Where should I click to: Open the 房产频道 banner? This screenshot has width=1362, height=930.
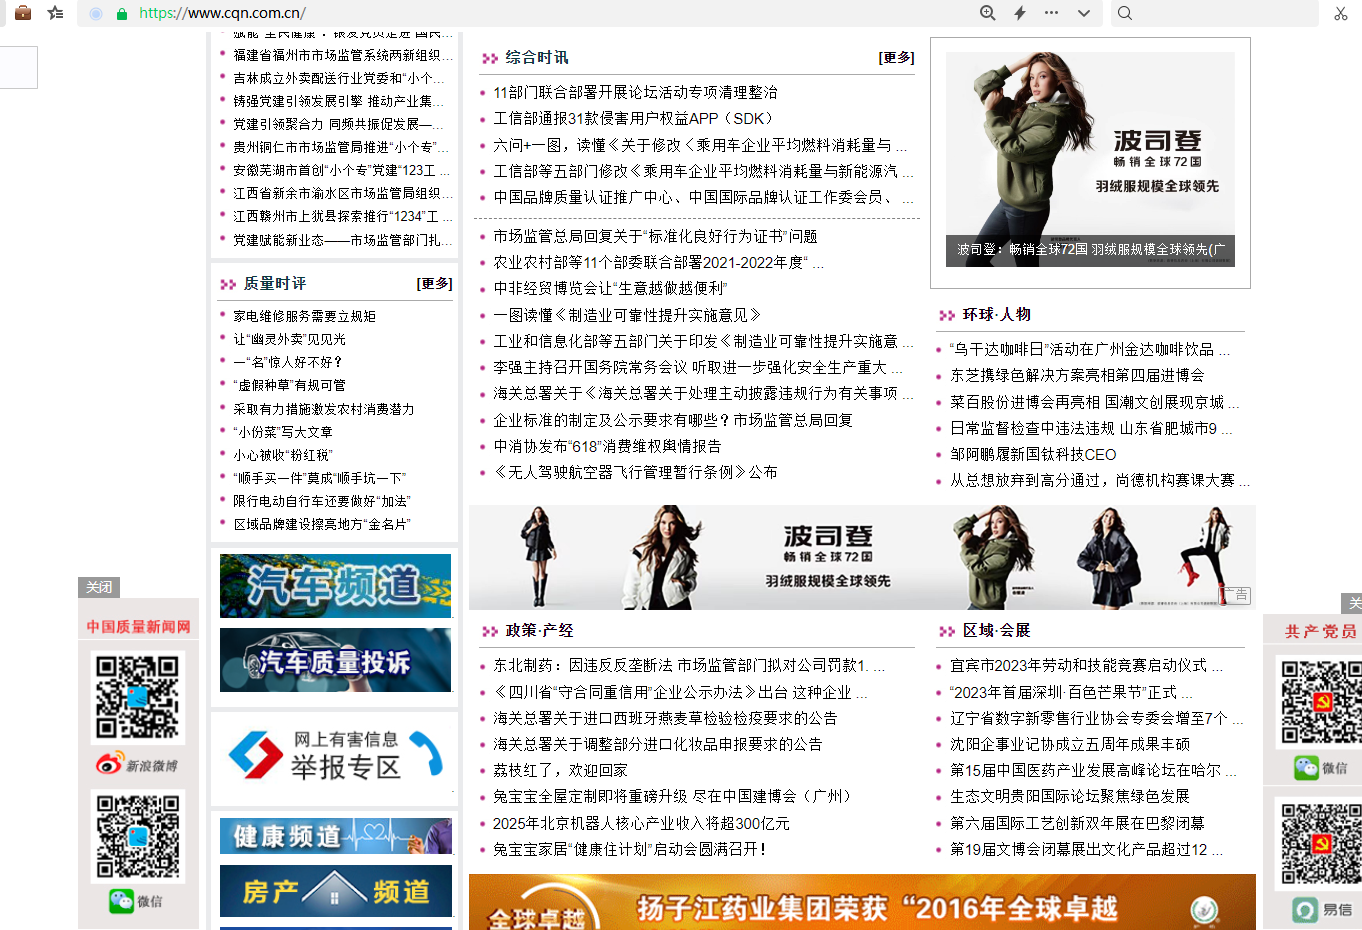click(x=335, y=890)
